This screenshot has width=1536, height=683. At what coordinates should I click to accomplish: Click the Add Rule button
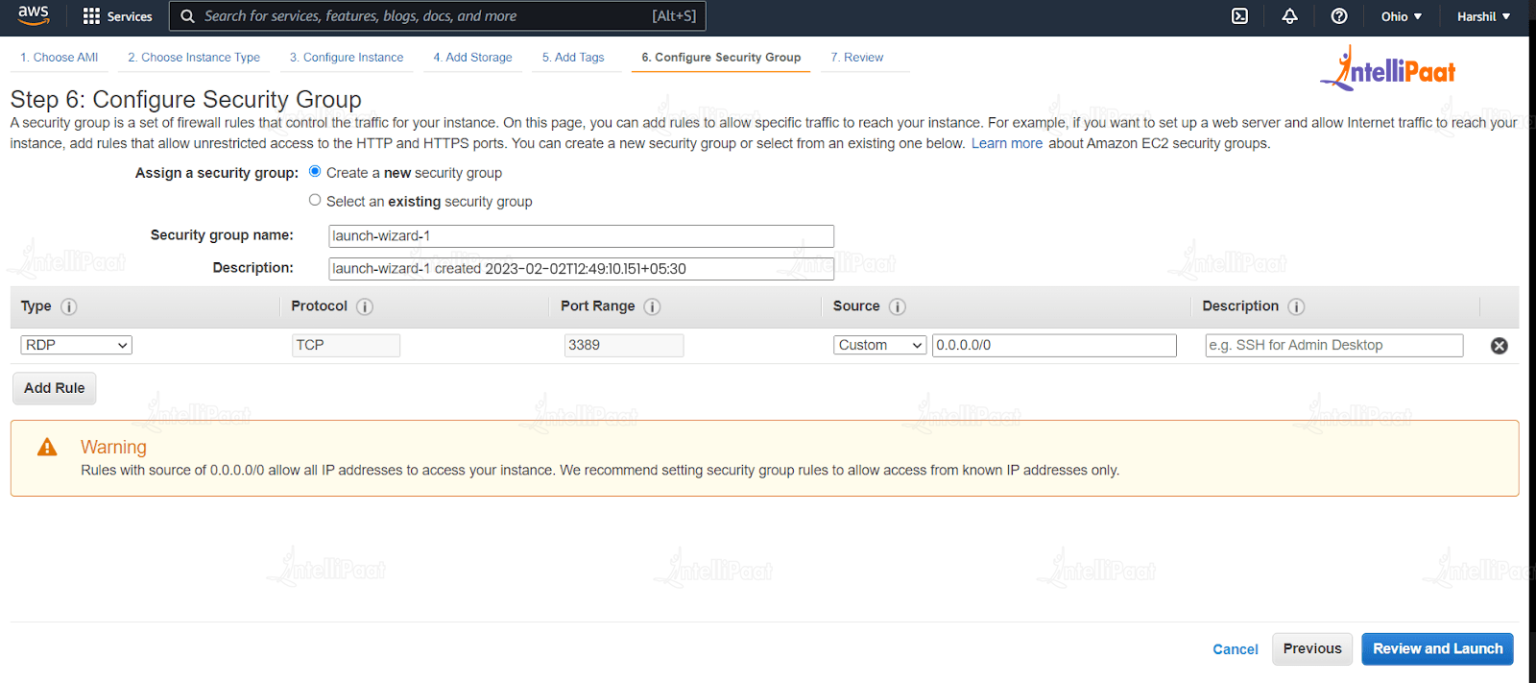pos(53,388)
